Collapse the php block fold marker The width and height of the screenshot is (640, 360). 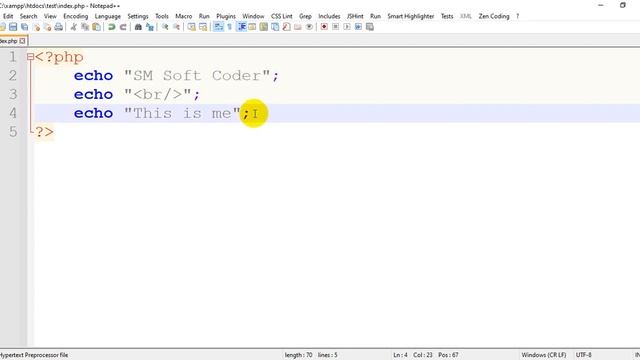[x=30, y=57]
